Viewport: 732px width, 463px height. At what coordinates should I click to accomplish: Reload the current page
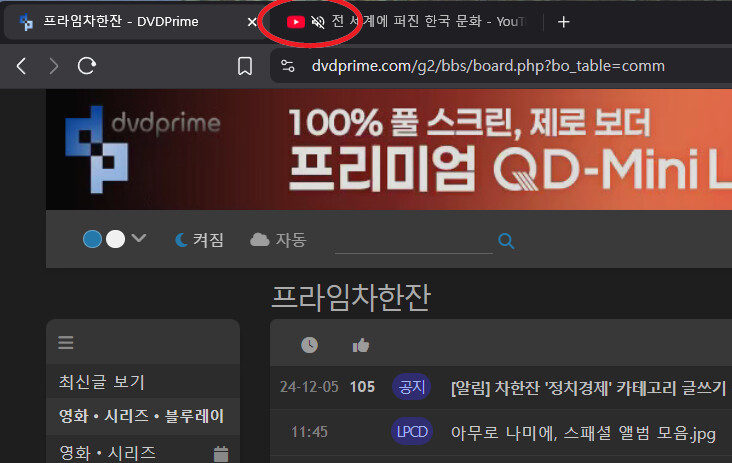click(87, 66)
